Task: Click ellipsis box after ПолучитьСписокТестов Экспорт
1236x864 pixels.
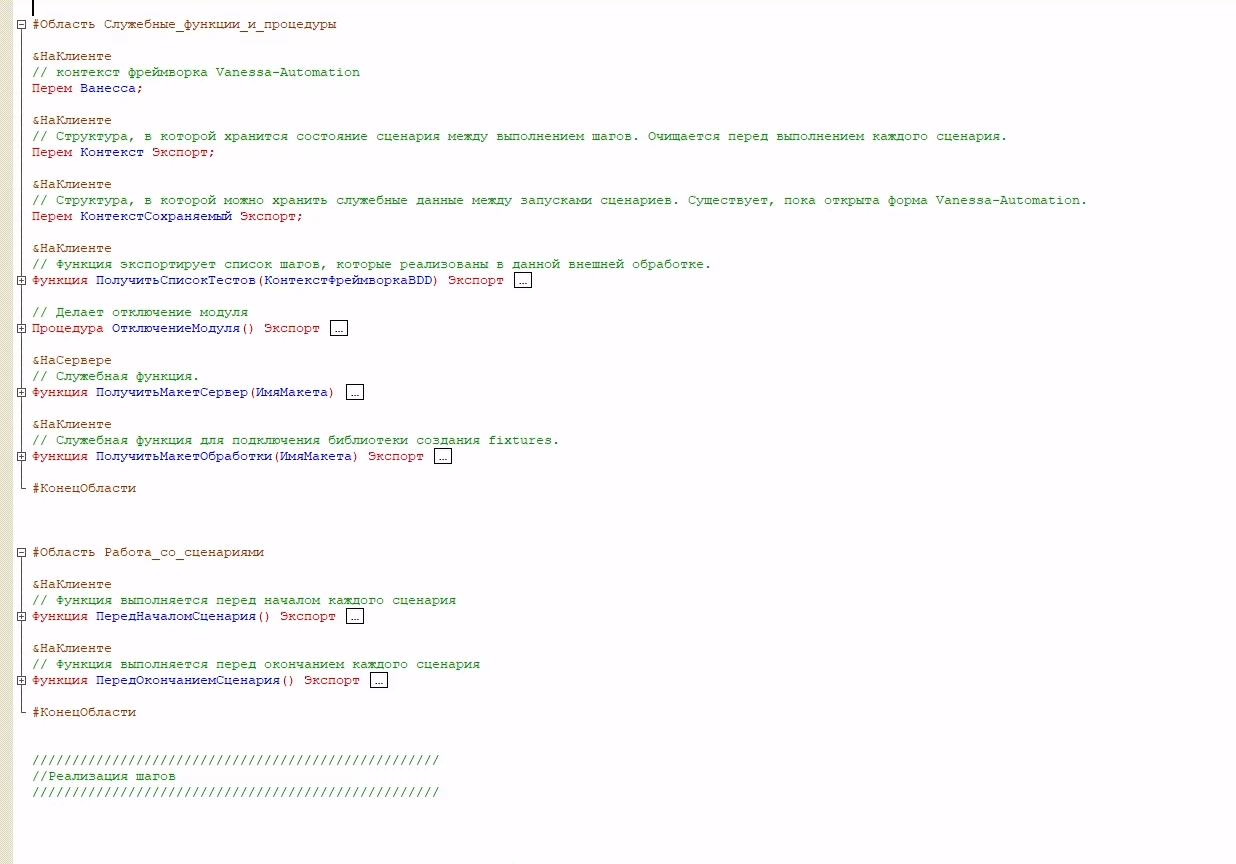Action: point(522,281)
